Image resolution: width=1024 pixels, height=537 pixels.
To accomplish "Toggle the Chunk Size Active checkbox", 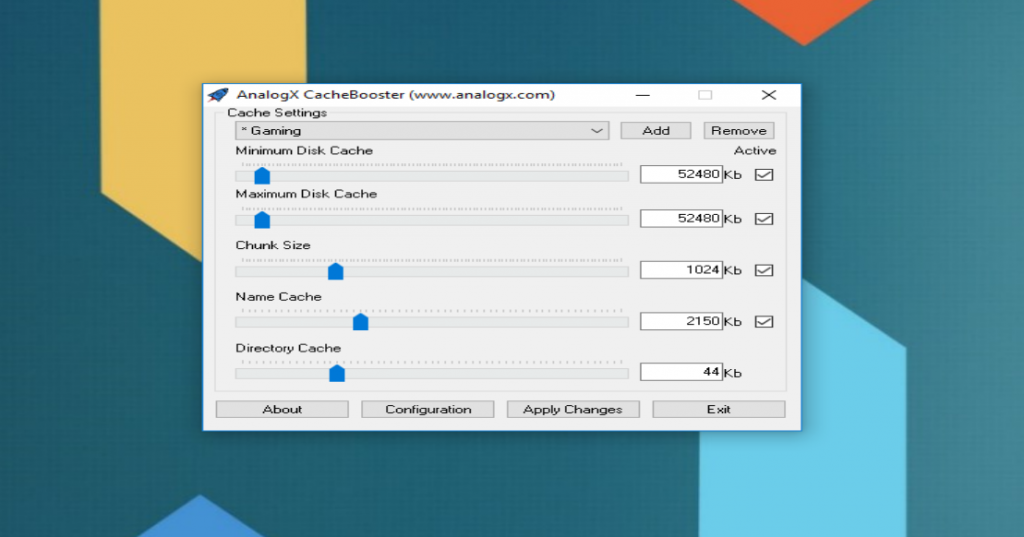I will (764, 270).
